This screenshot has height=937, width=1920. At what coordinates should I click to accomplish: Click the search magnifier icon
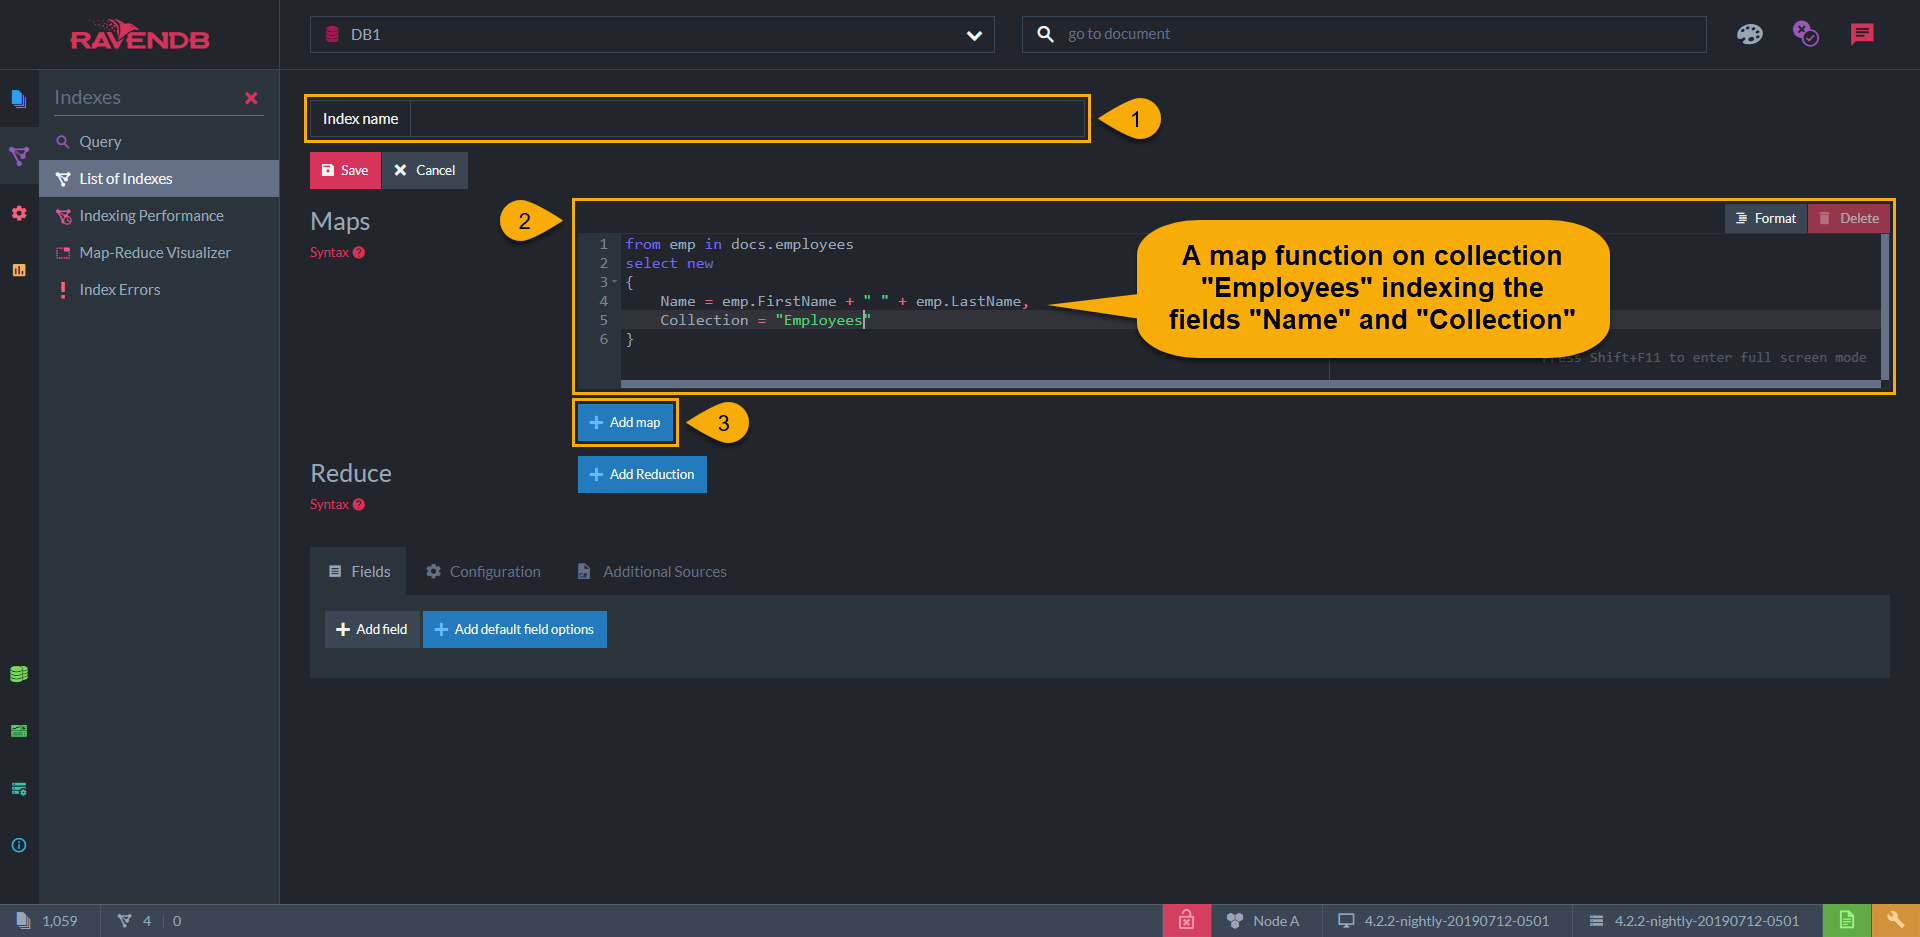1045,34
